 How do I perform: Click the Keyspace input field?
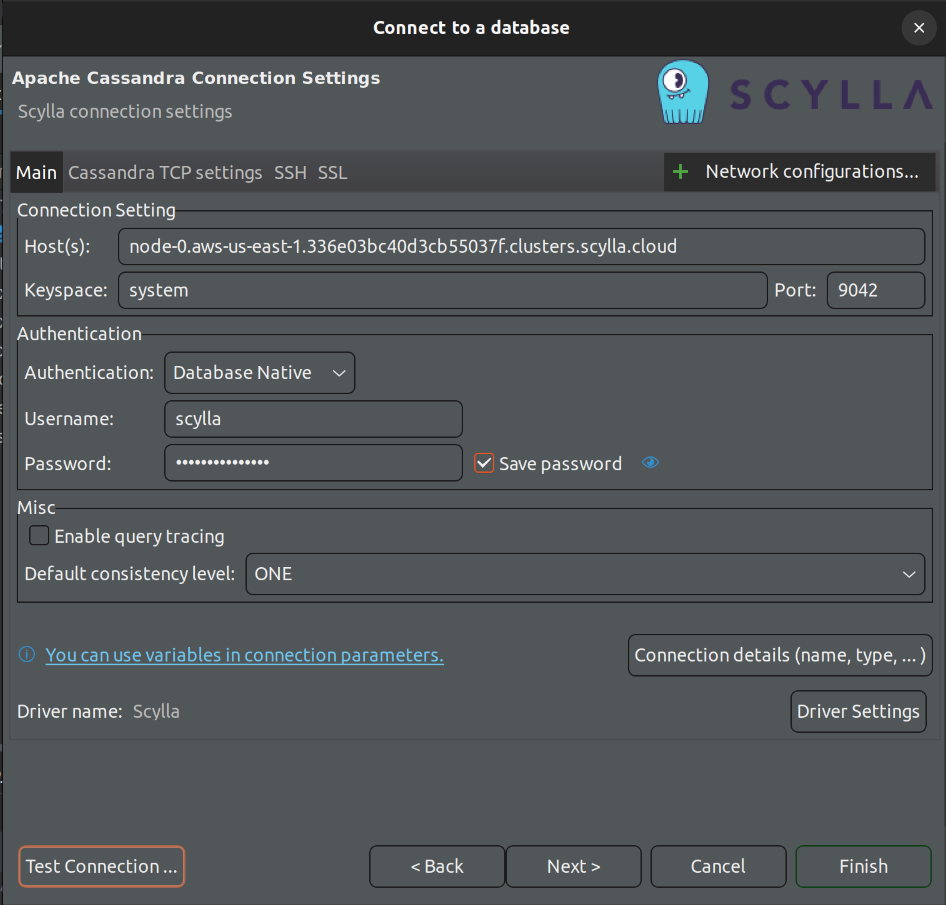coord(443,290)
